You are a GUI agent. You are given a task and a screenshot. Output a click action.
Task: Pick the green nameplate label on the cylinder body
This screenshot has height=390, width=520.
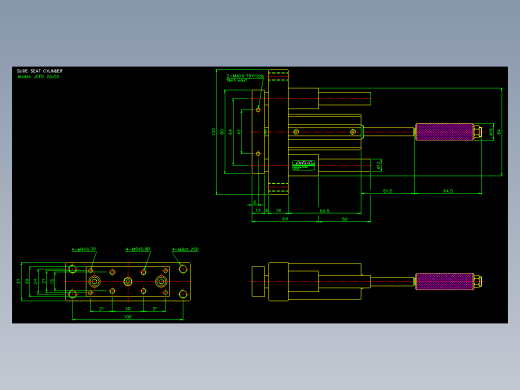[303, 165]
